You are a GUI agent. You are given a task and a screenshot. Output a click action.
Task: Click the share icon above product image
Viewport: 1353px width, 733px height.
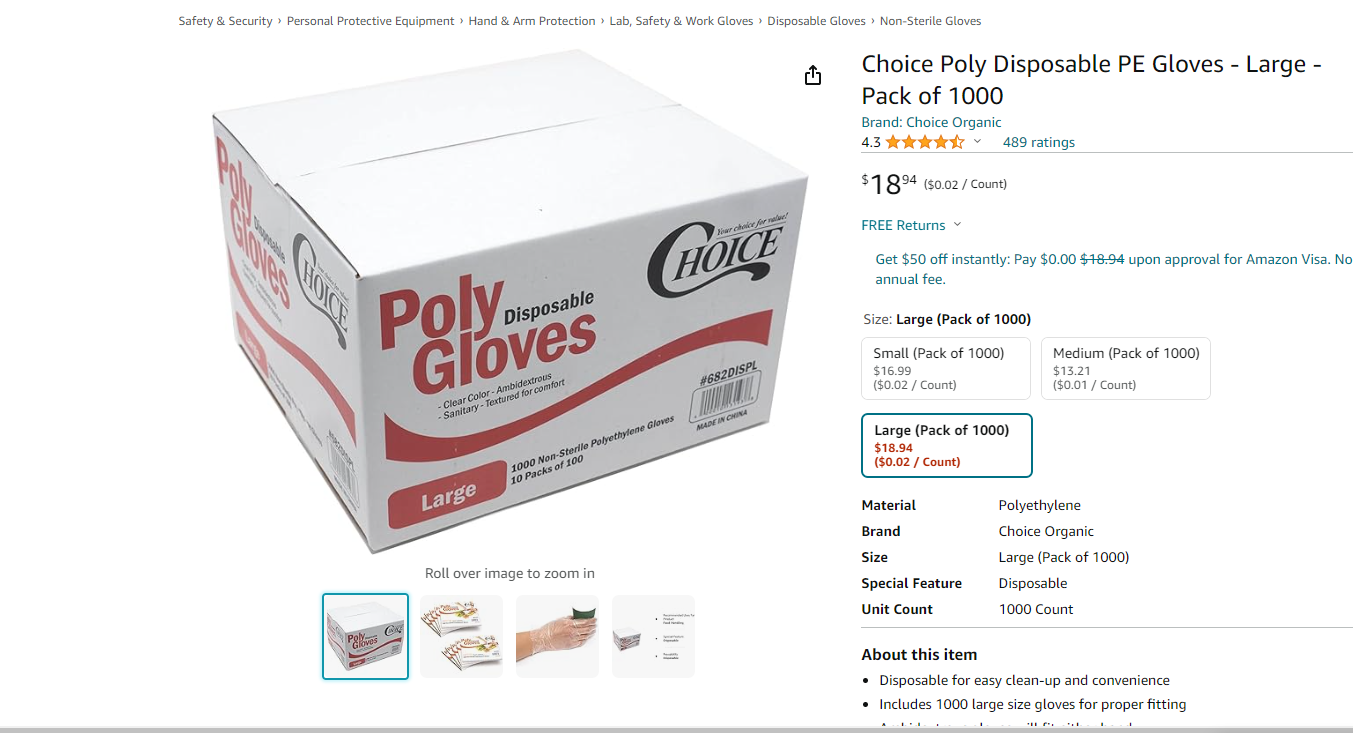[x=813, y=75]
